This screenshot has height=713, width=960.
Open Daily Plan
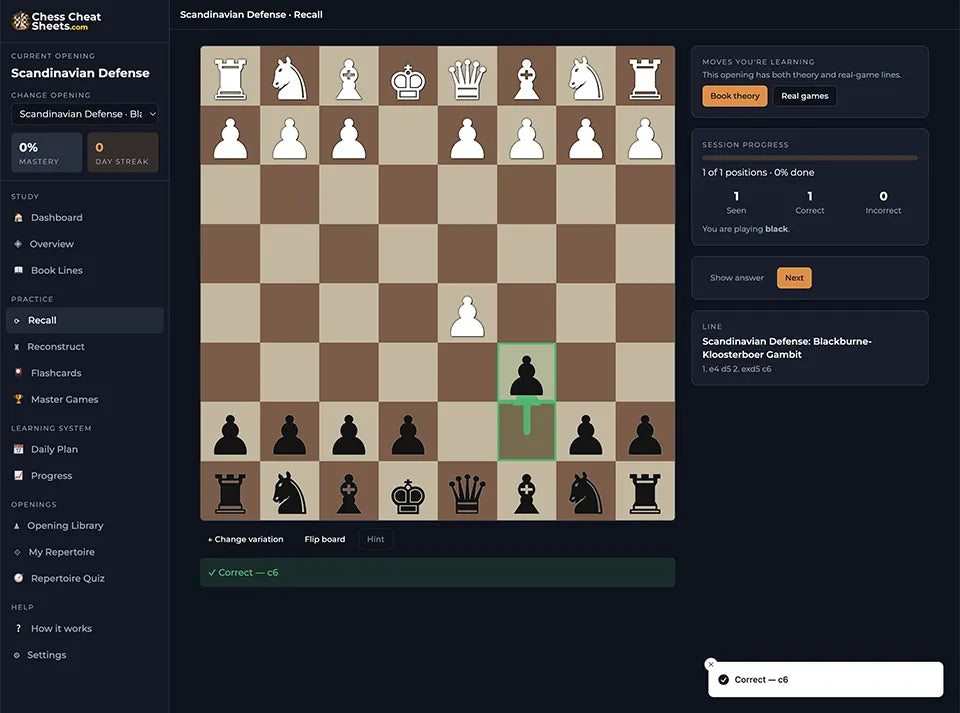pyautogui.click(x=84, y=449)
